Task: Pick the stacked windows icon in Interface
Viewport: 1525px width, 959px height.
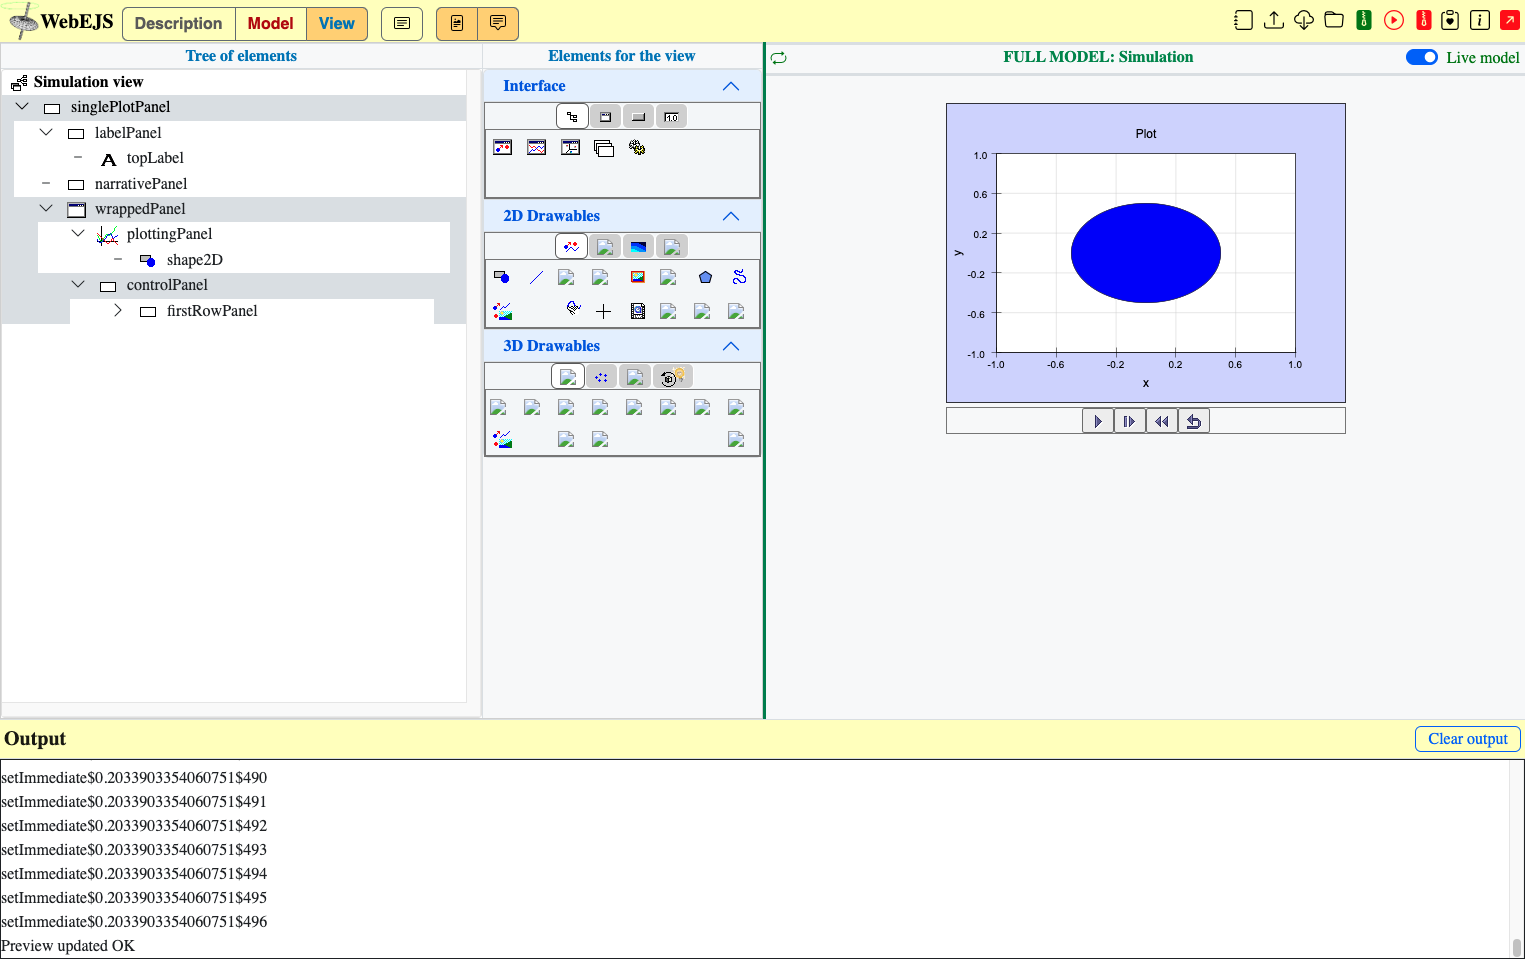Action: click(x=603, y=147)
